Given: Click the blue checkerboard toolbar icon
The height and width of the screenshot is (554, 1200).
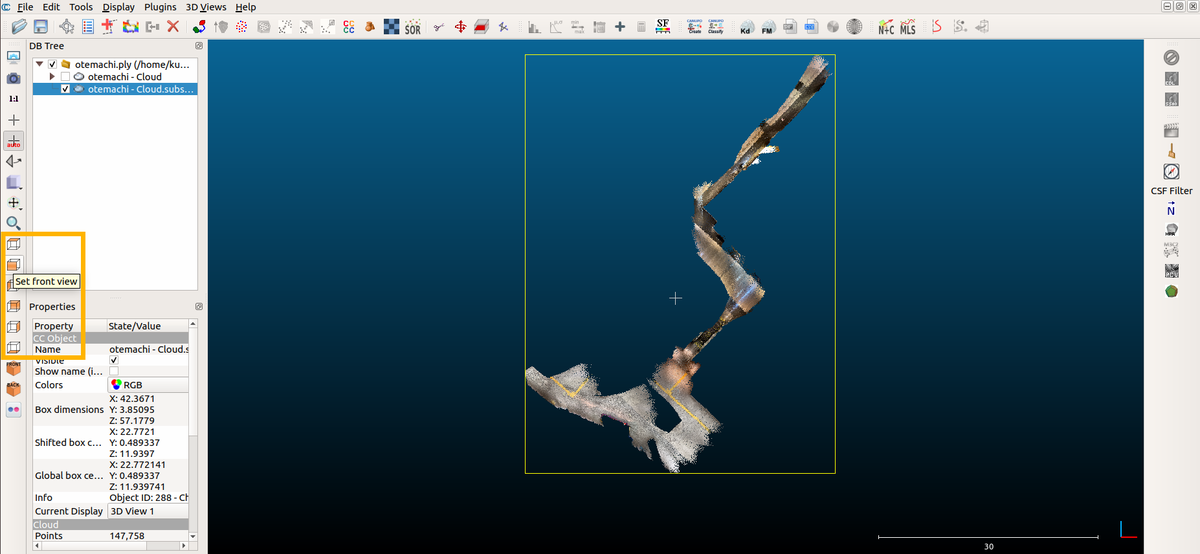Looking at the screenshot, I should pos(392,27).
